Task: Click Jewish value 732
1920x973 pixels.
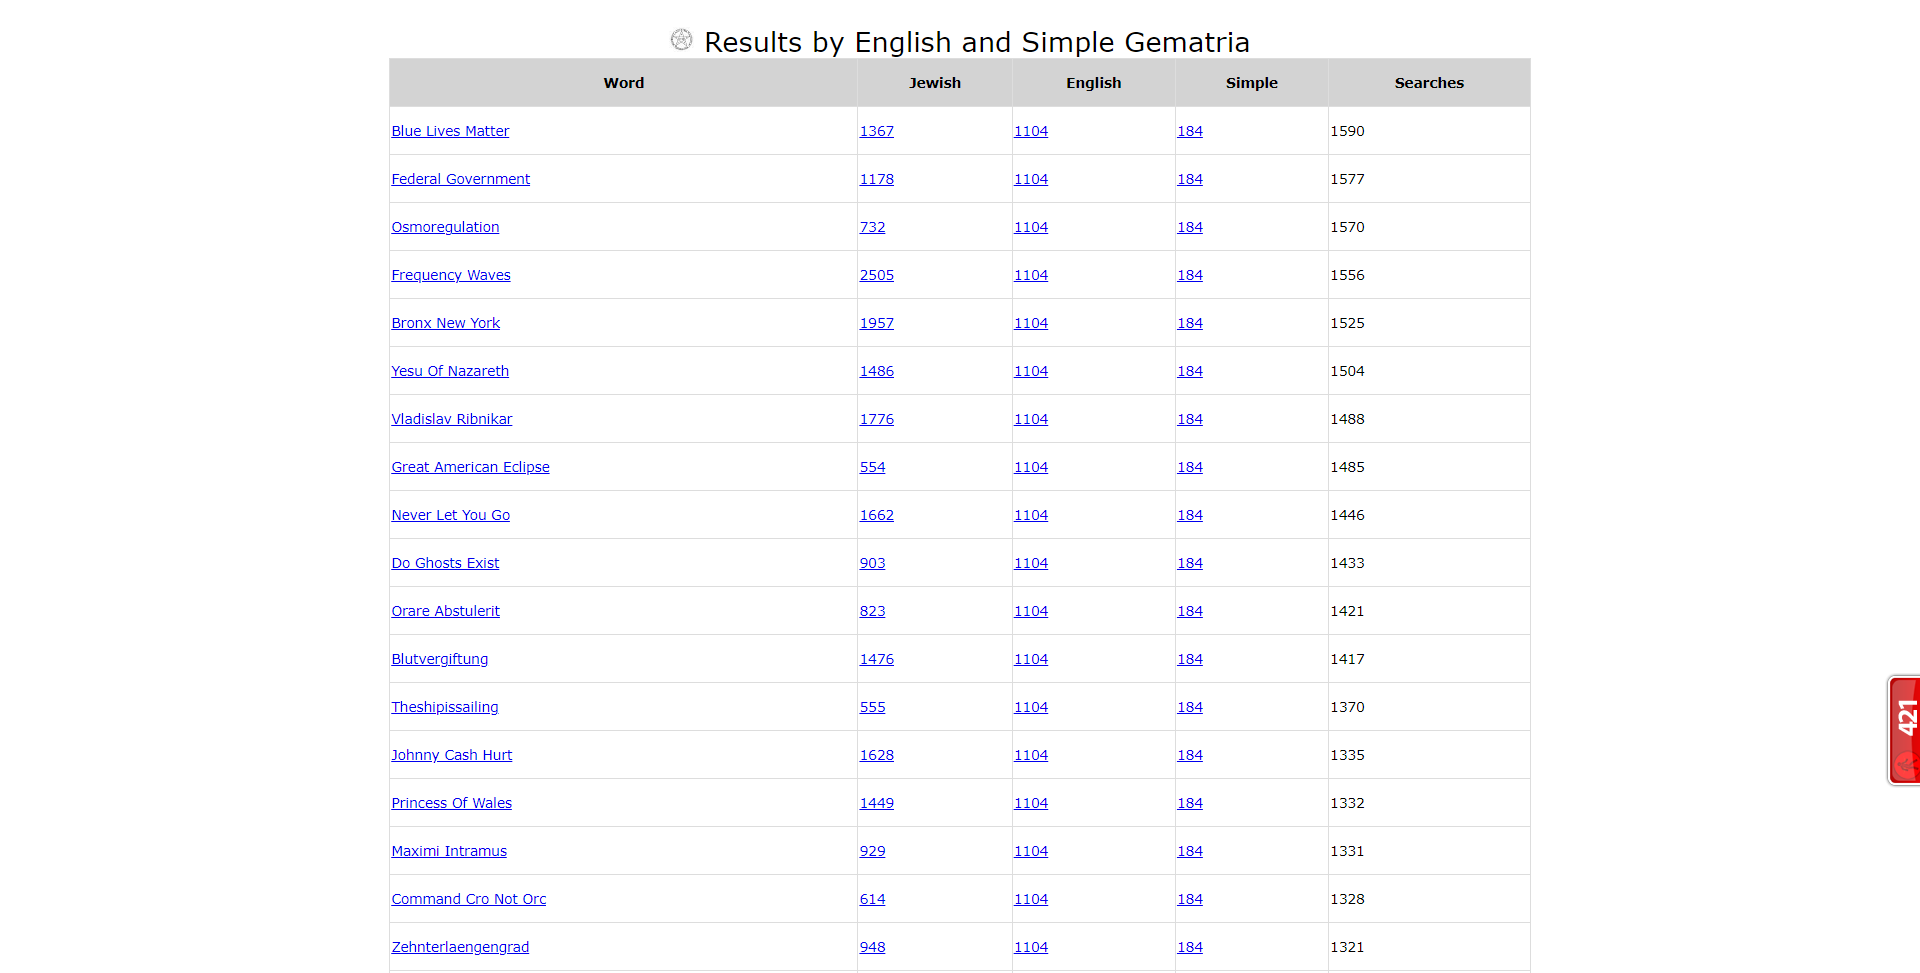Action: [x=872, y=227]
